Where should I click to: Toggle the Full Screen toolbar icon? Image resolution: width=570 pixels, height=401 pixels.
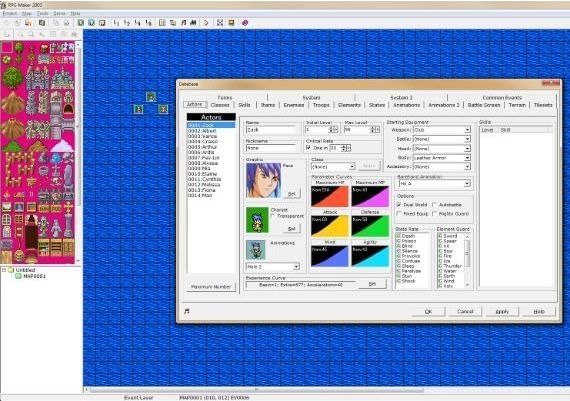click(220, 23)
